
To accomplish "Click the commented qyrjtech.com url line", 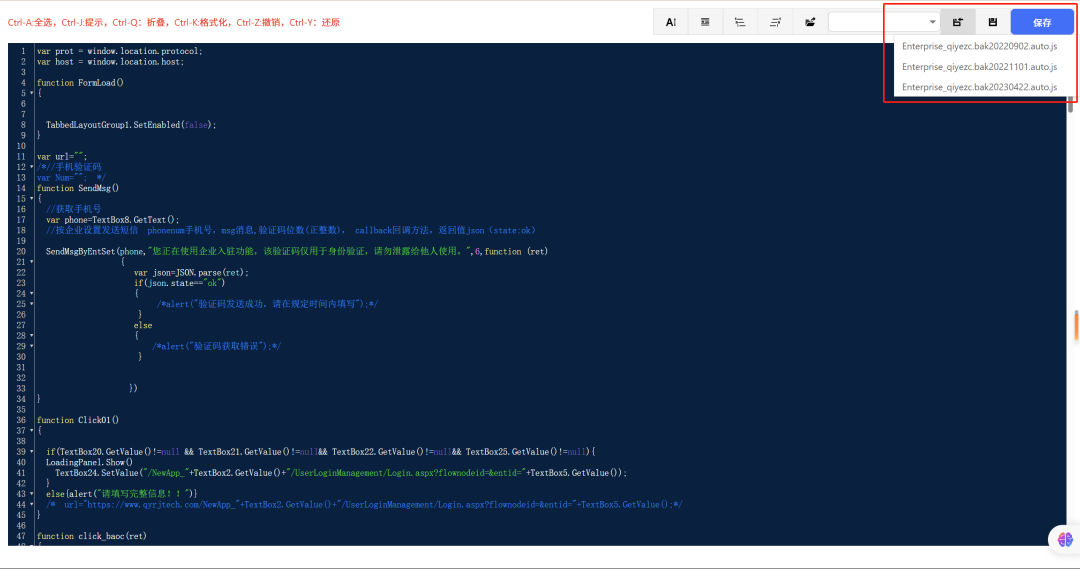I will (x=364, y=504).
